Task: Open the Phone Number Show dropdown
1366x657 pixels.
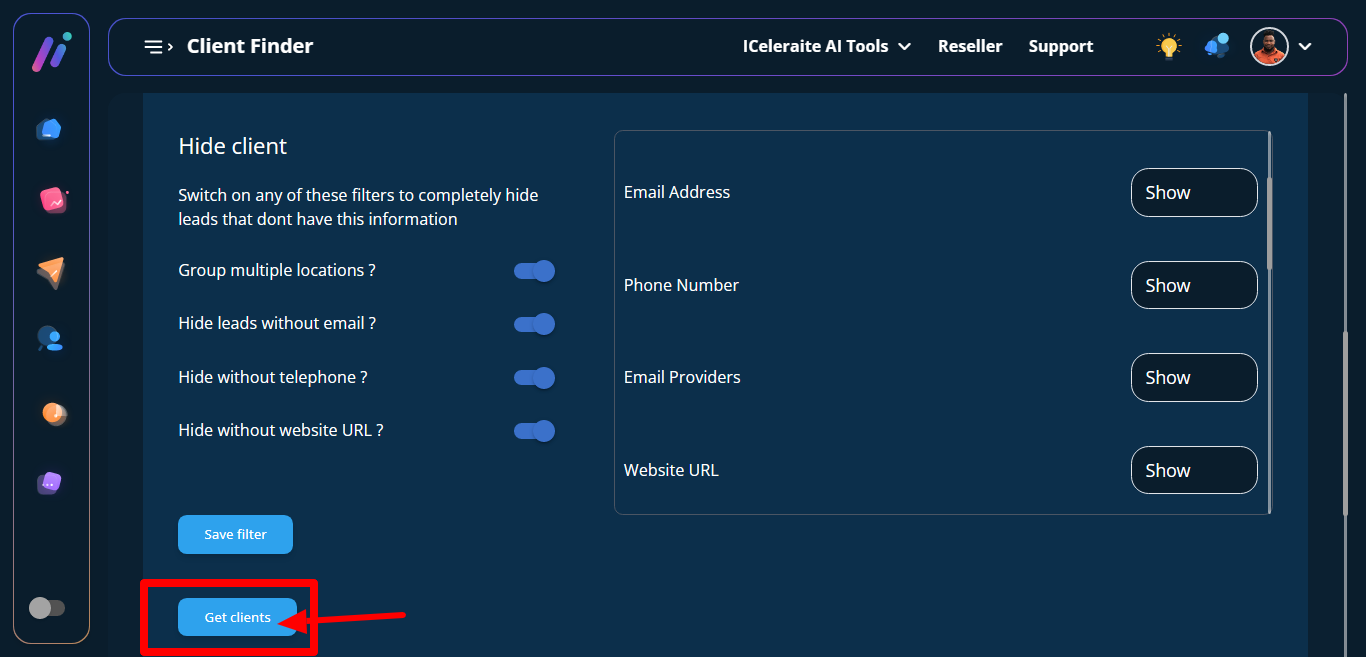Action: click(1193, 285)
